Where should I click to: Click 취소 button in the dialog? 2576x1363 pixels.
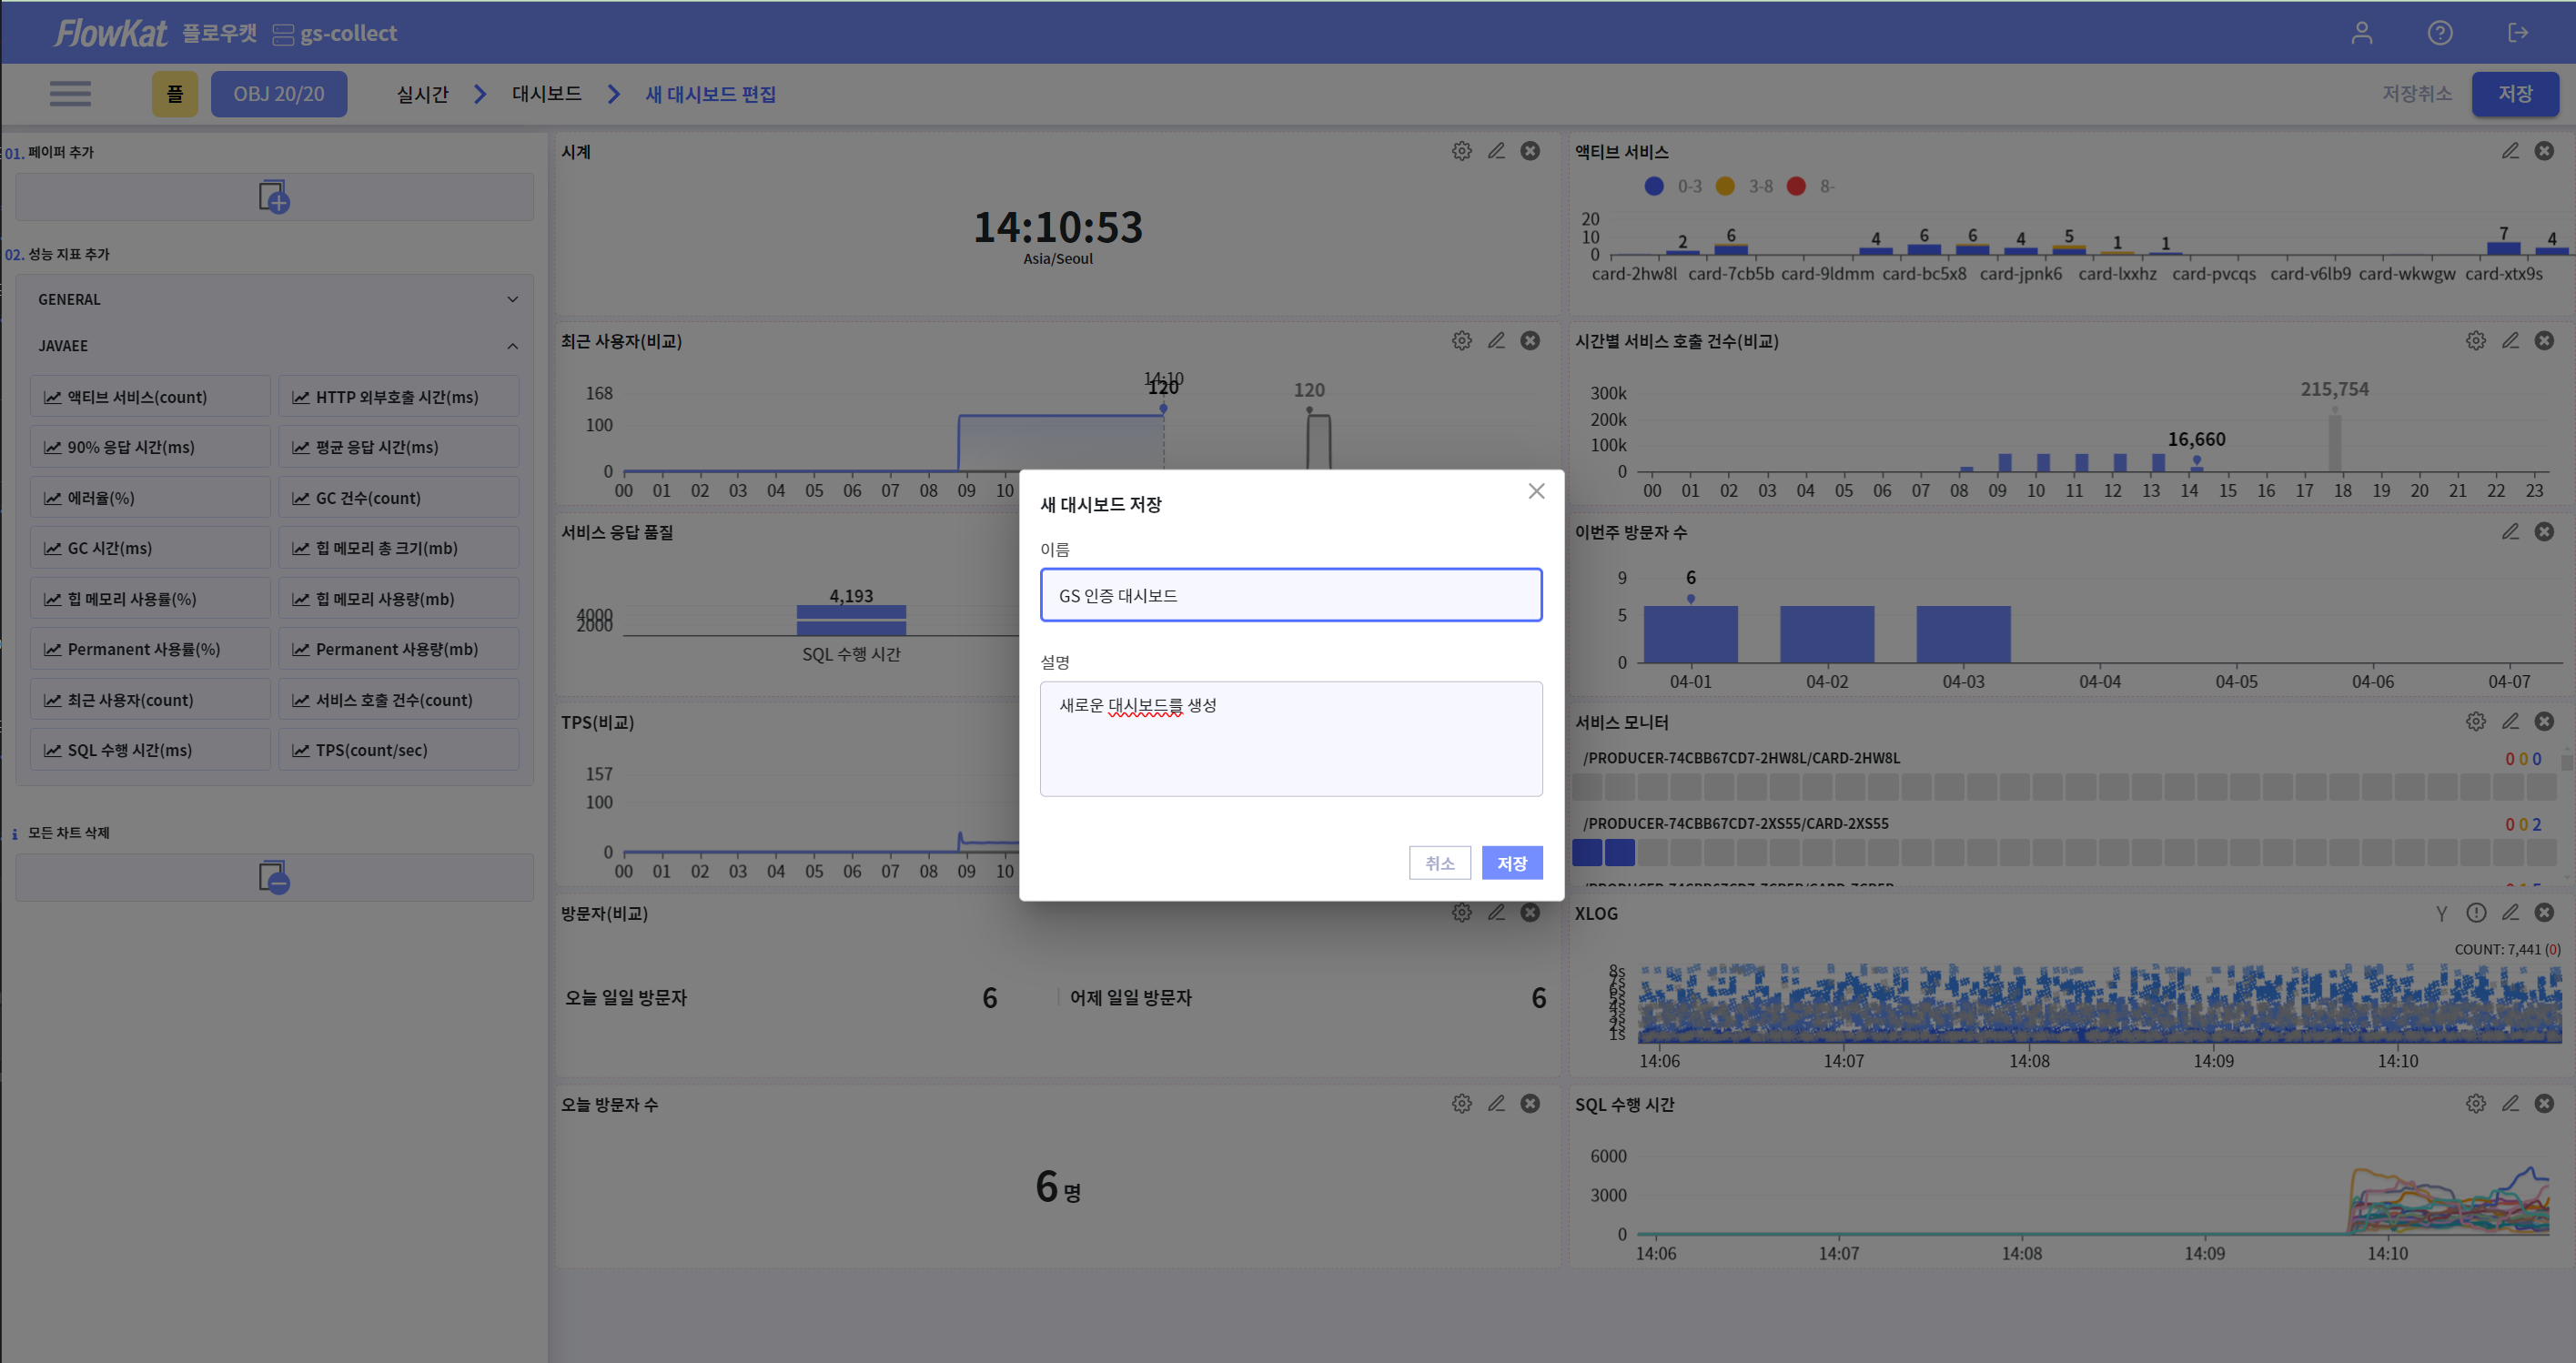point(1439,862)
